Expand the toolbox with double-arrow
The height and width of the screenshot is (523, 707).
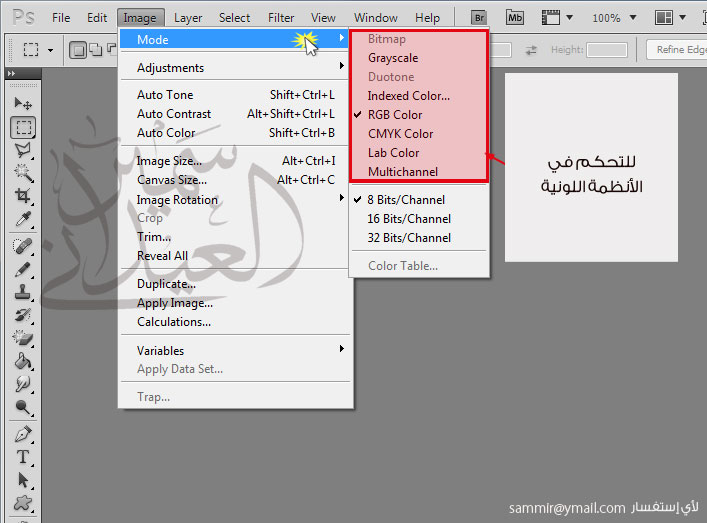(x=11, y=73)
